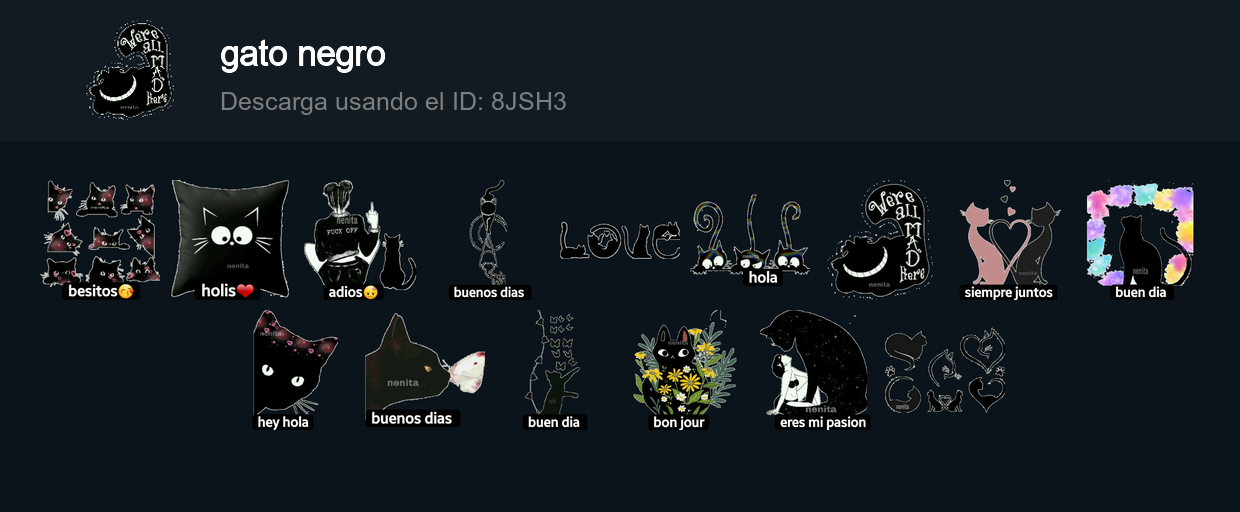
Task: Click the "holis" cat pillow sticker
Action: pos(230,240)
